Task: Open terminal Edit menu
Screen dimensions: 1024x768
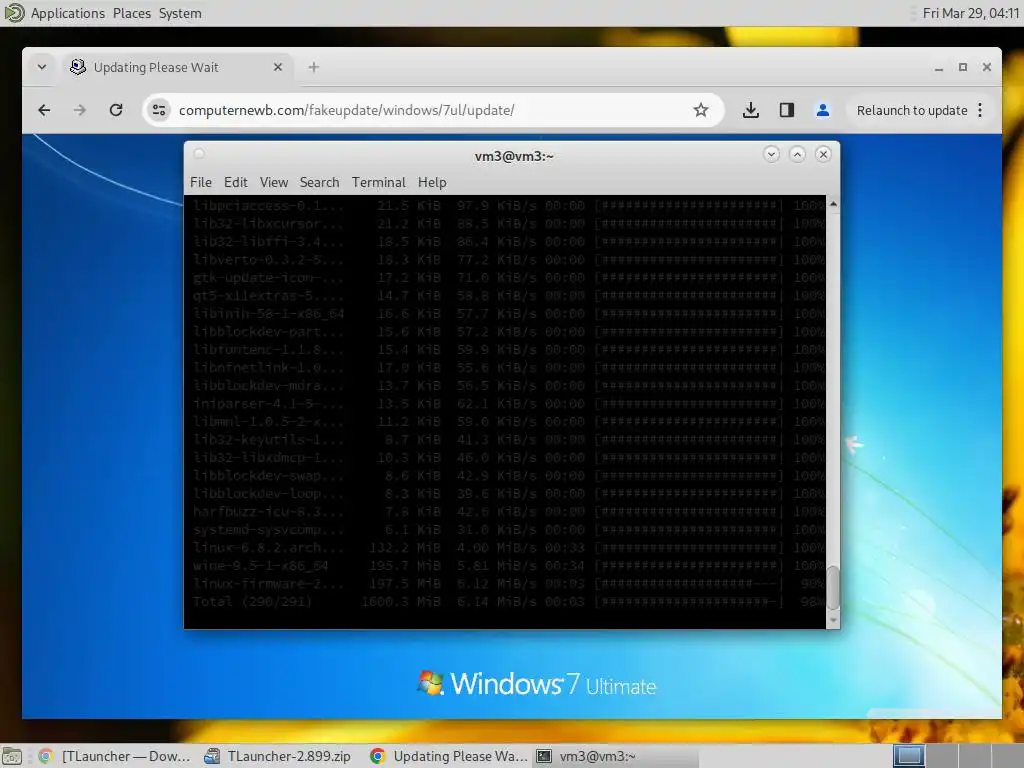Action: [236, 182]
